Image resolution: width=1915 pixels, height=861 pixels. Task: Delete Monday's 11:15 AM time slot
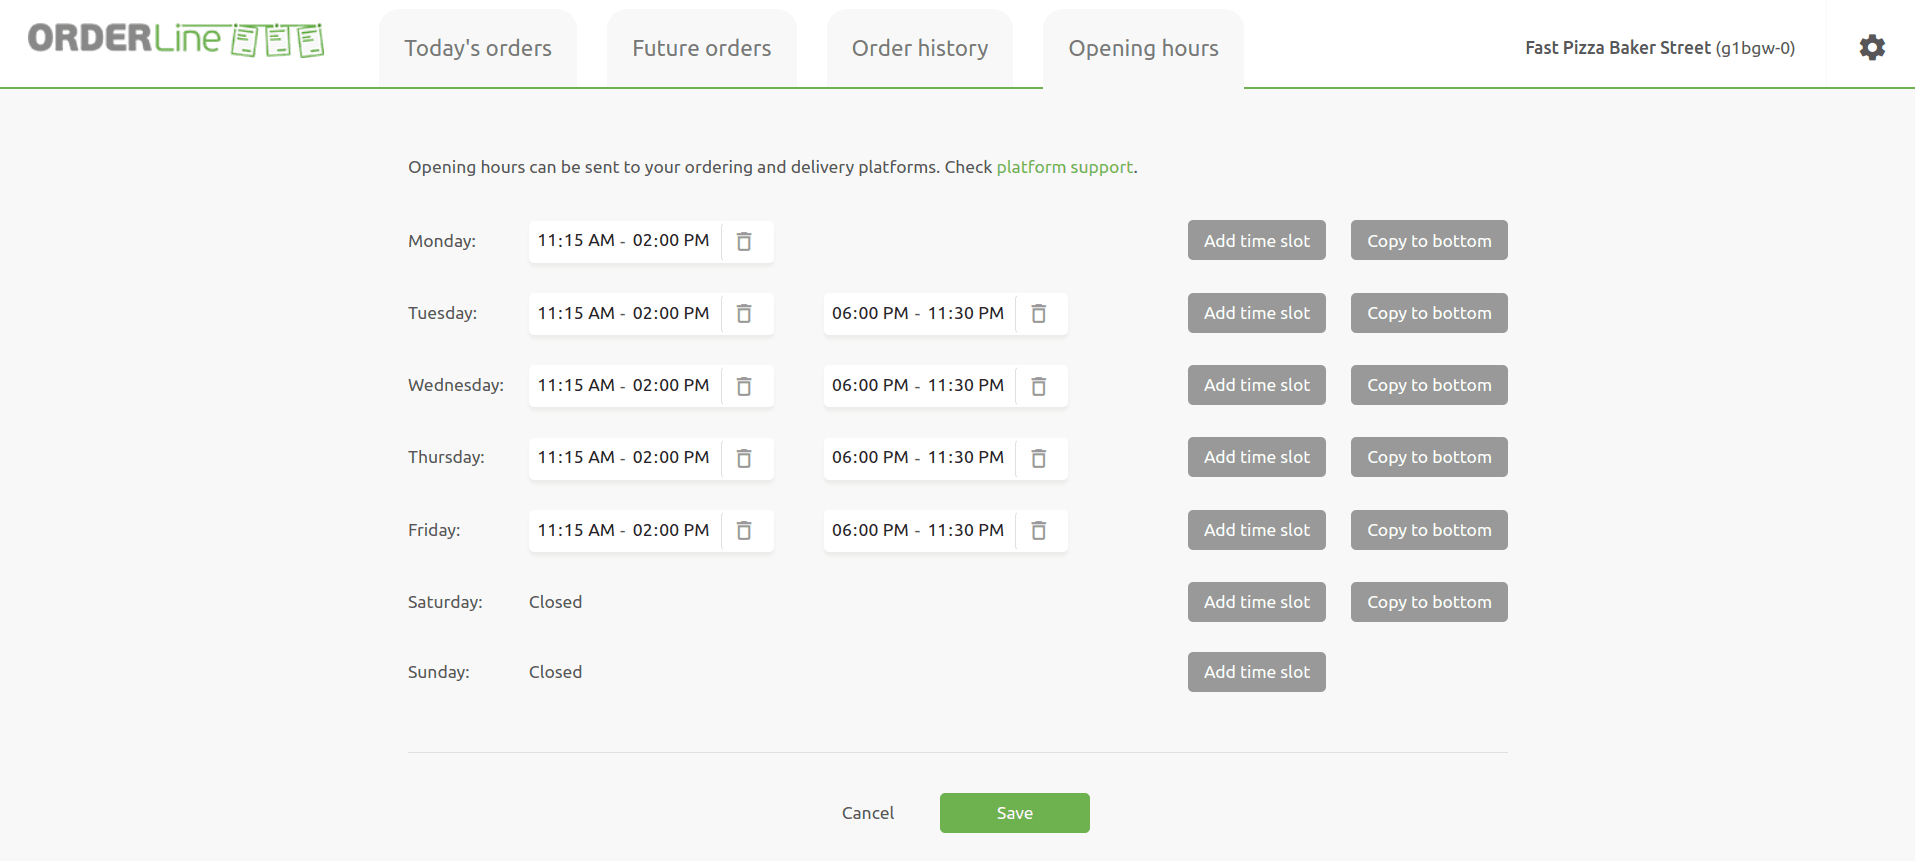[744, 241]
